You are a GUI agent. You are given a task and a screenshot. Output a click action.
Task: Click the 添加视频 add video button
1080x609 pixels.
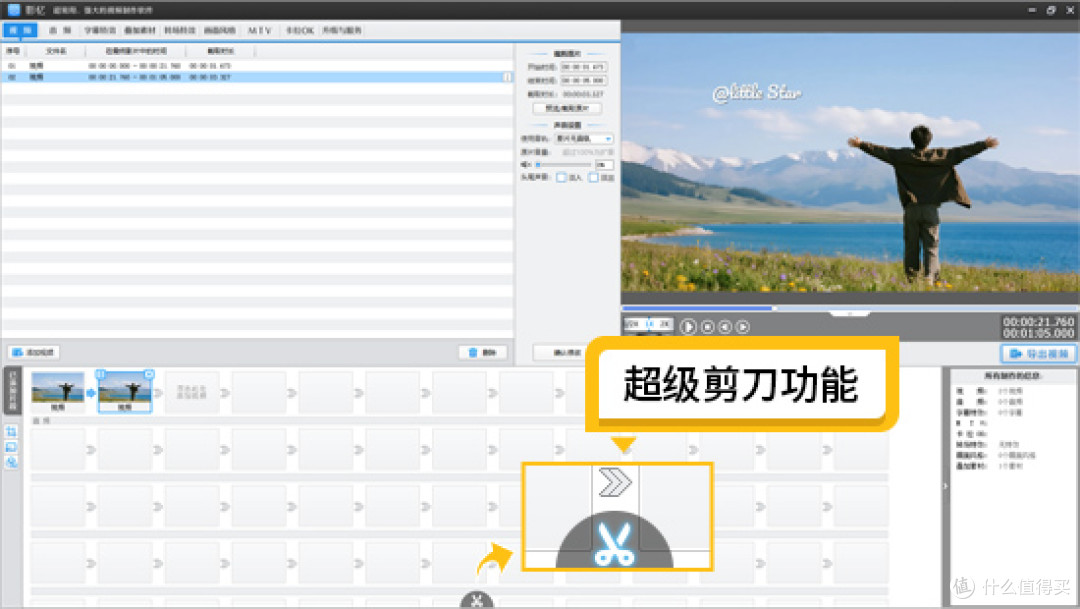click(34, 352)
